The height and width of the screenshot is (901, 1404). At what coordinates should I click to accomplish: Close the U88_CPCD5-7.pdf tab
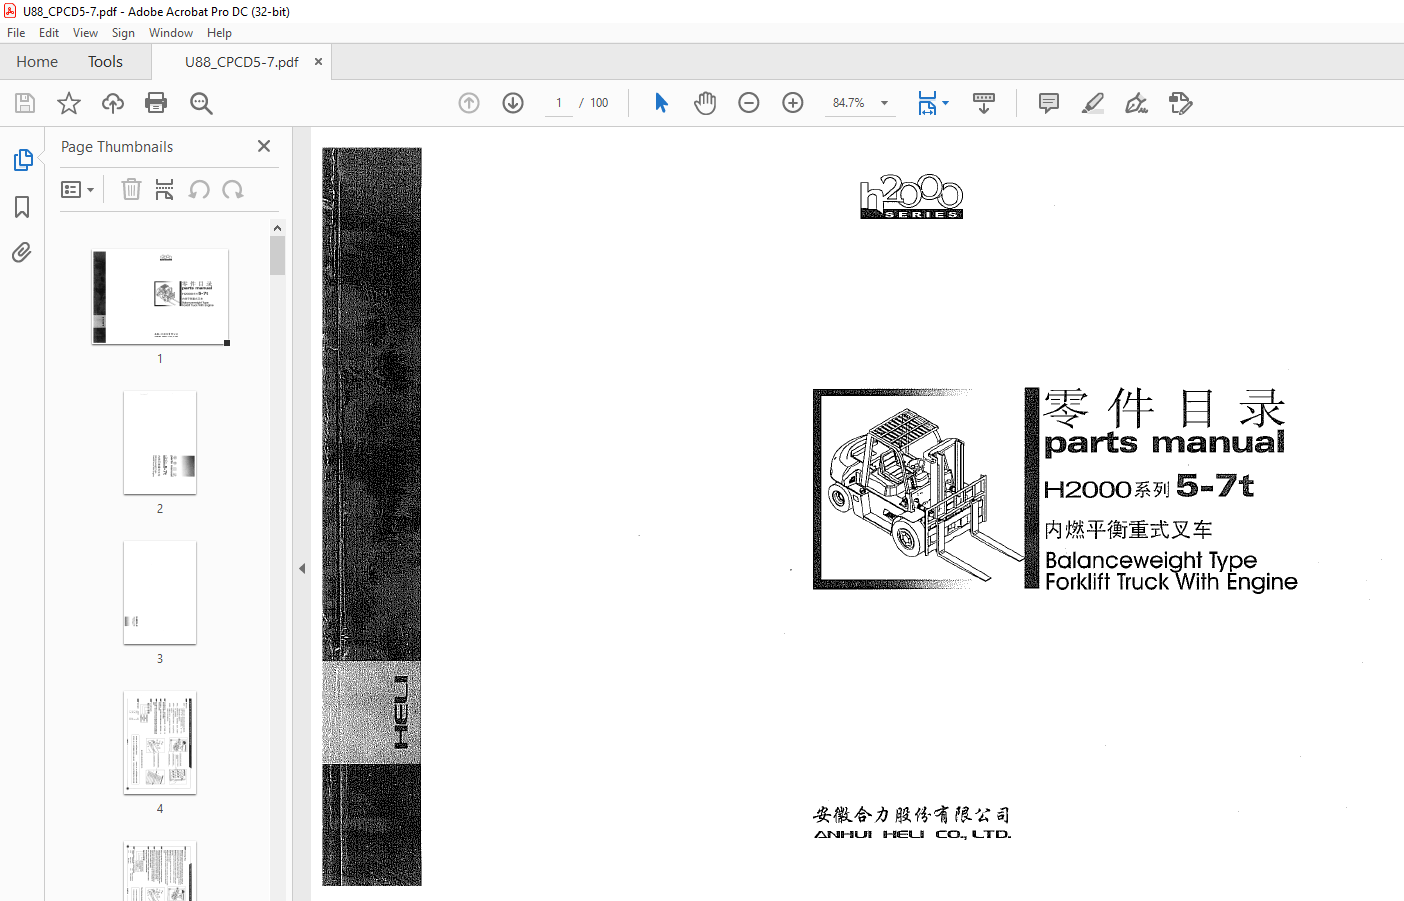pyautogui.click(x=318, y=62)
